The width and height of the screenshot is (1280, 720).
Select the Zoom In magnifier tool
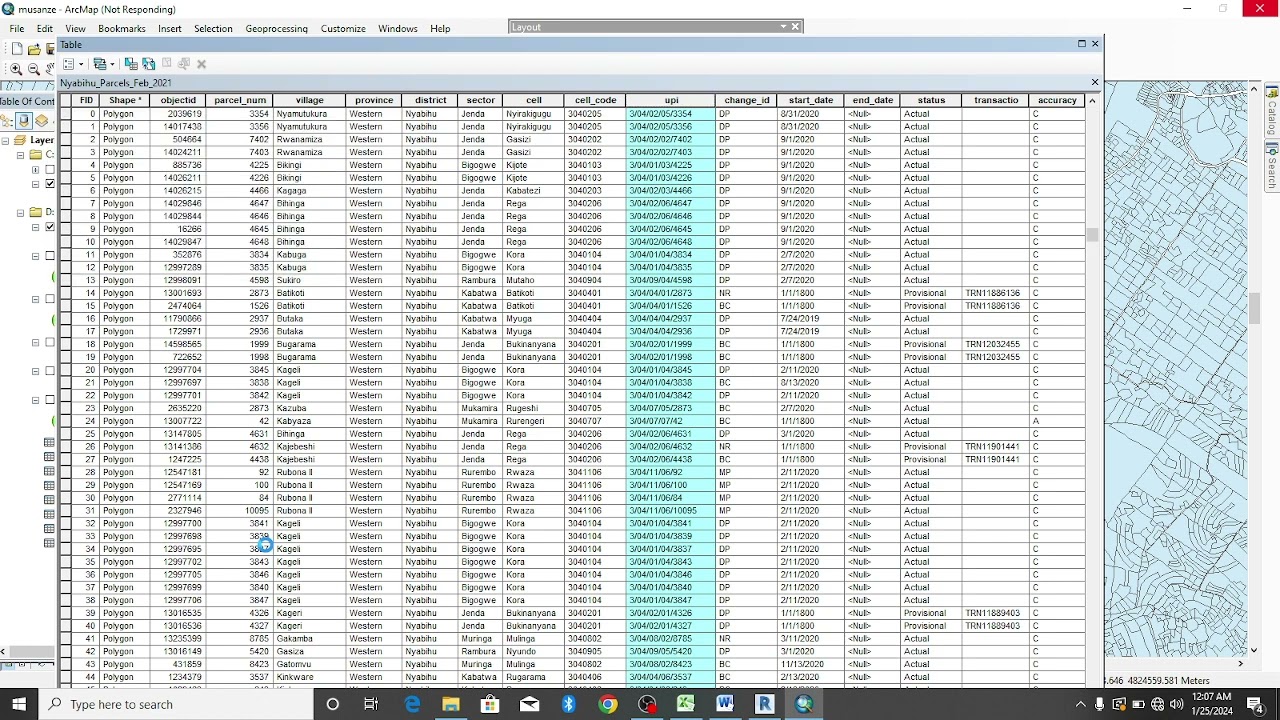[x=16, y=69]
